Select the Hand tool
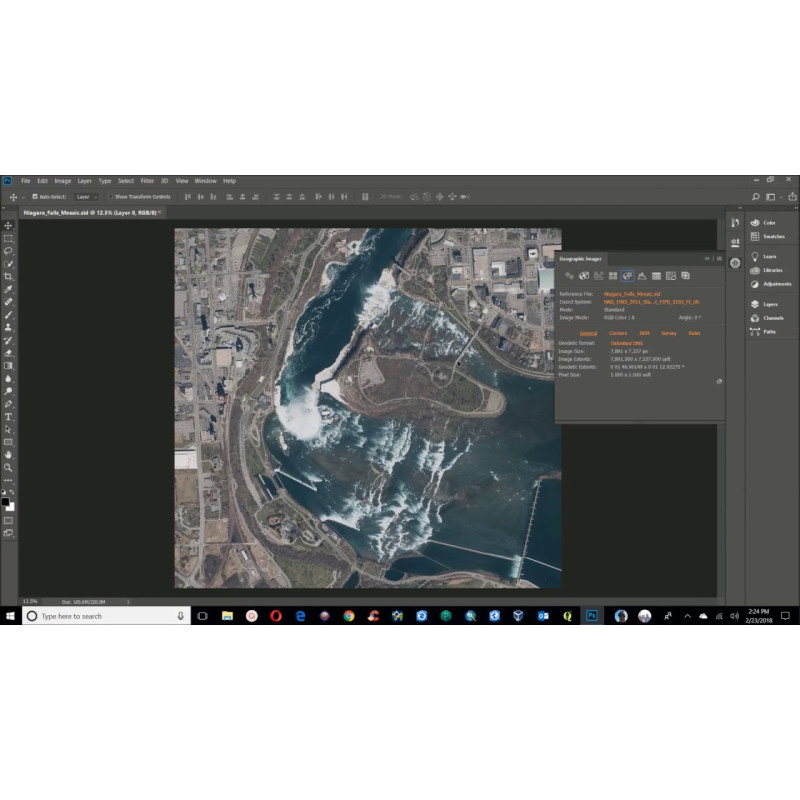The width and height of the screenshot is (800, 800). tap(8, 454)
